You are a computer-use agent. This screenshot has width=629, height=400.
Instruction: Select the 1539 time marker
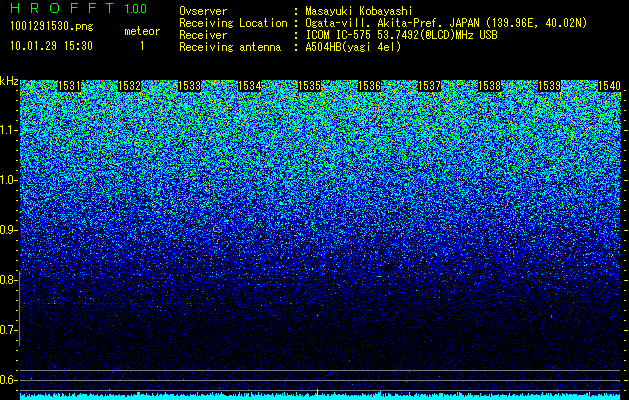pyautogui.click(x=550, y=86)
